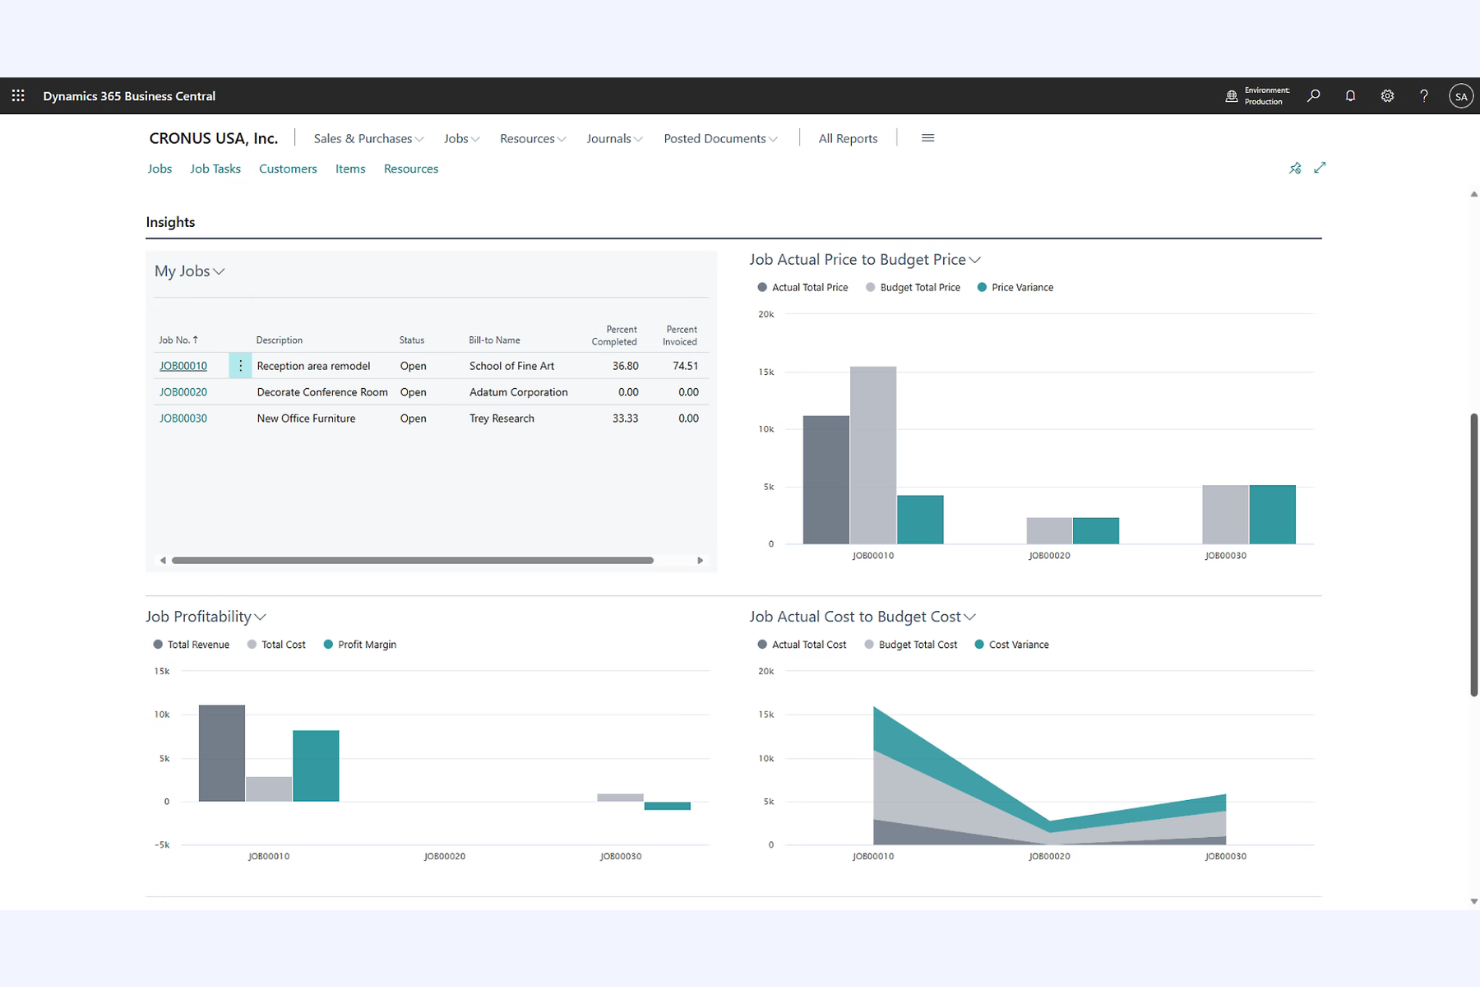Toggle the Profit Margin legend series
The image size is (1480, 987).
[359, 644]
